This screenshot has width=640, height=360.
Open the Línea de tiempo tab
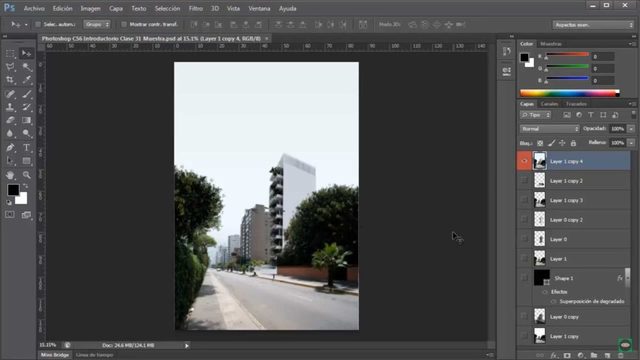tap(94, 355)
